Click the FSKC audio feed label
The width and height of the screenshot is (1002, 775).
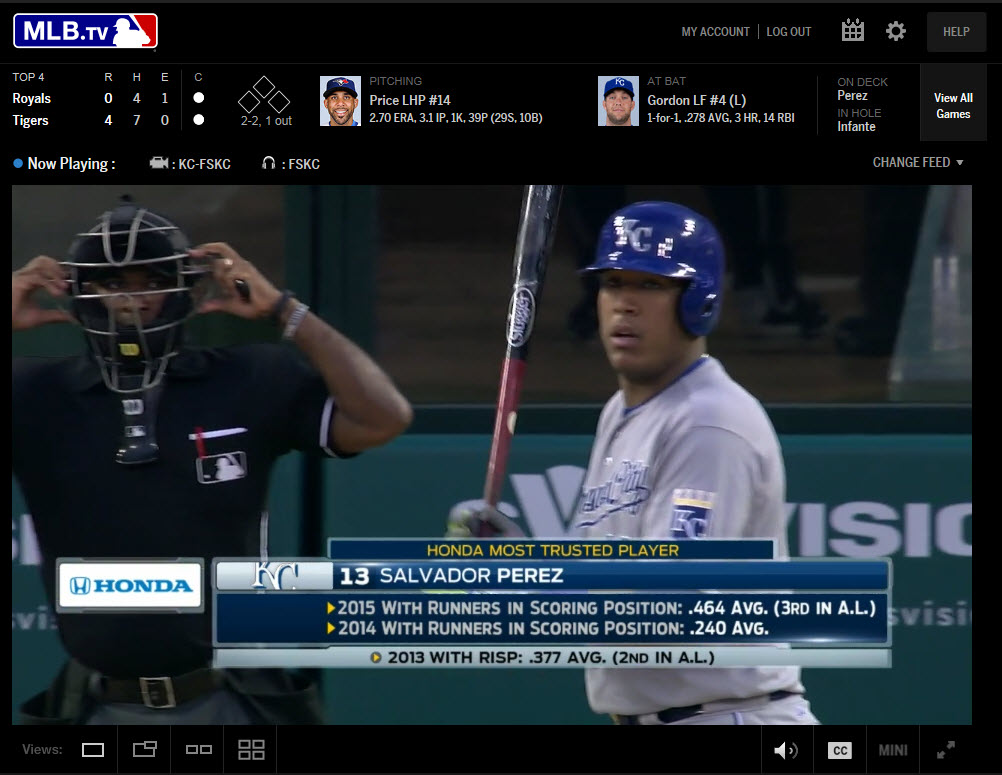click(x=304, y=164)
